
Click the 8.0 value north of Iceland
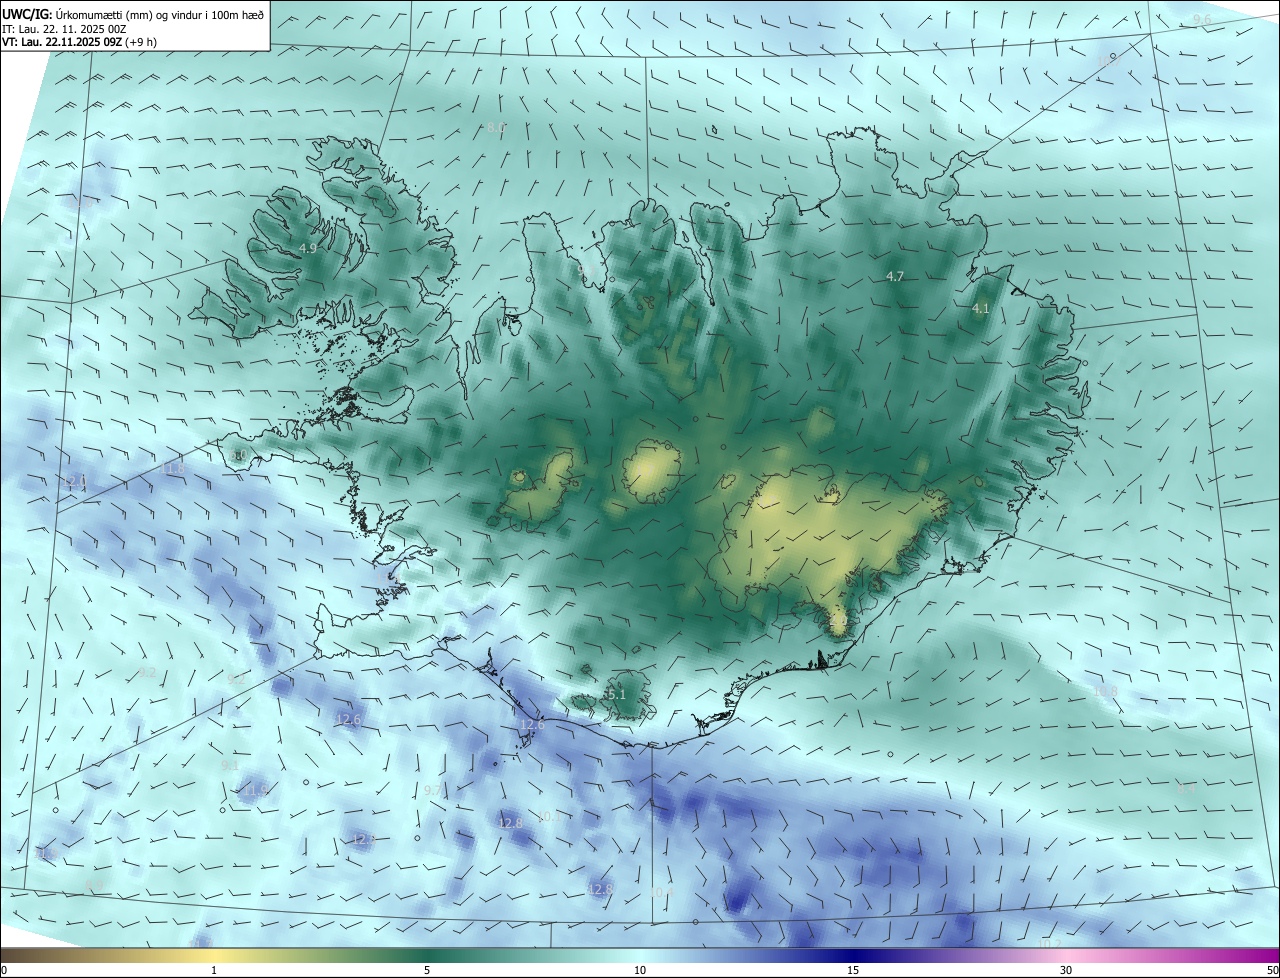click(x=496, y=128)
